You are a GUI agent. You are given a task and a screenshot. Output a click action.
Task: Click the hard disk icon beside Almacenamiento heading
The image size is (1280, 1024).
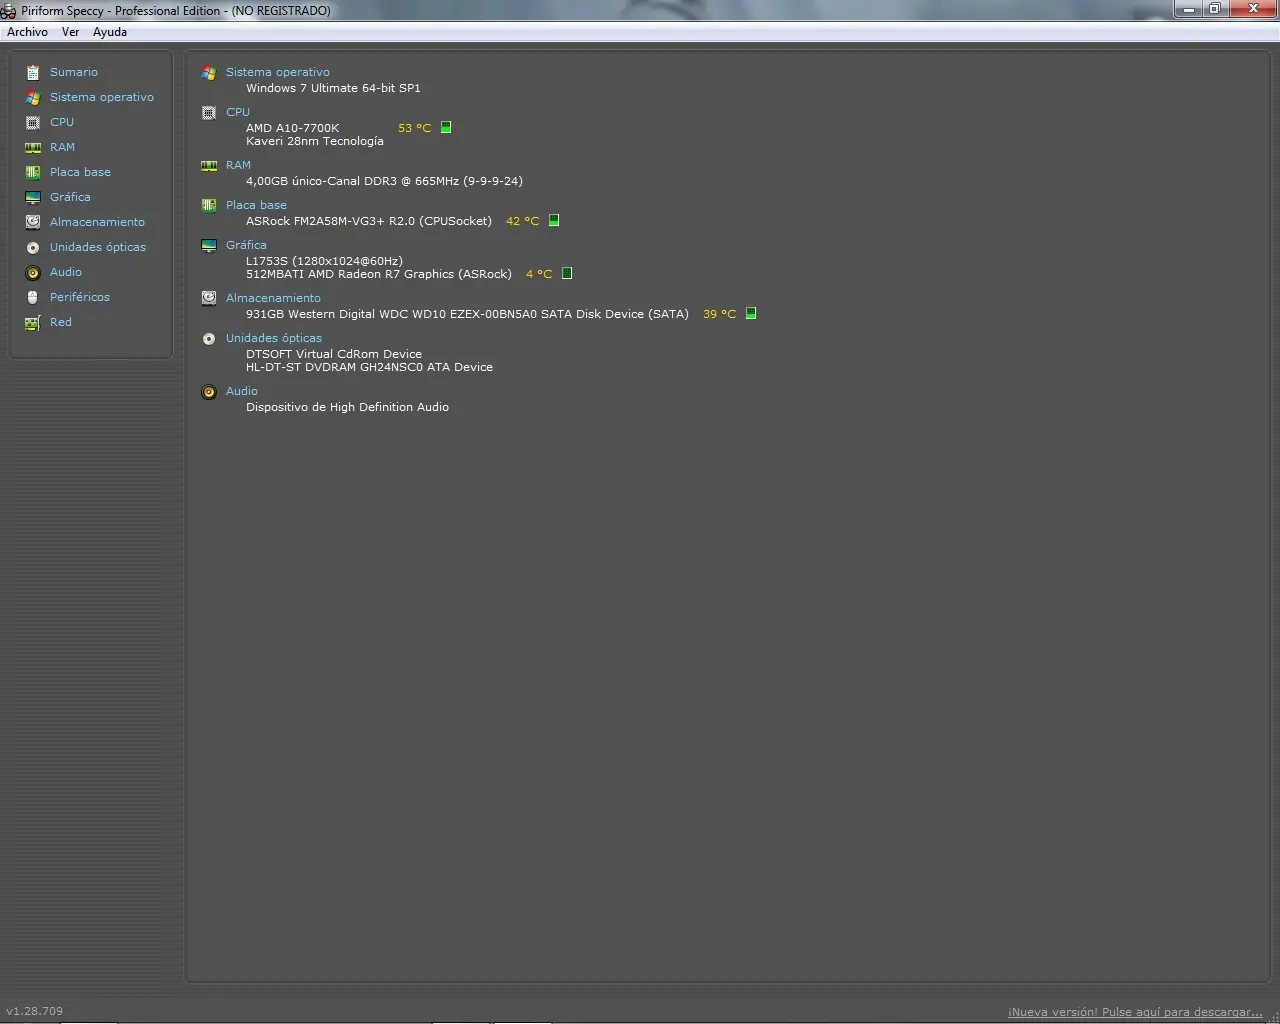(209, 298)
